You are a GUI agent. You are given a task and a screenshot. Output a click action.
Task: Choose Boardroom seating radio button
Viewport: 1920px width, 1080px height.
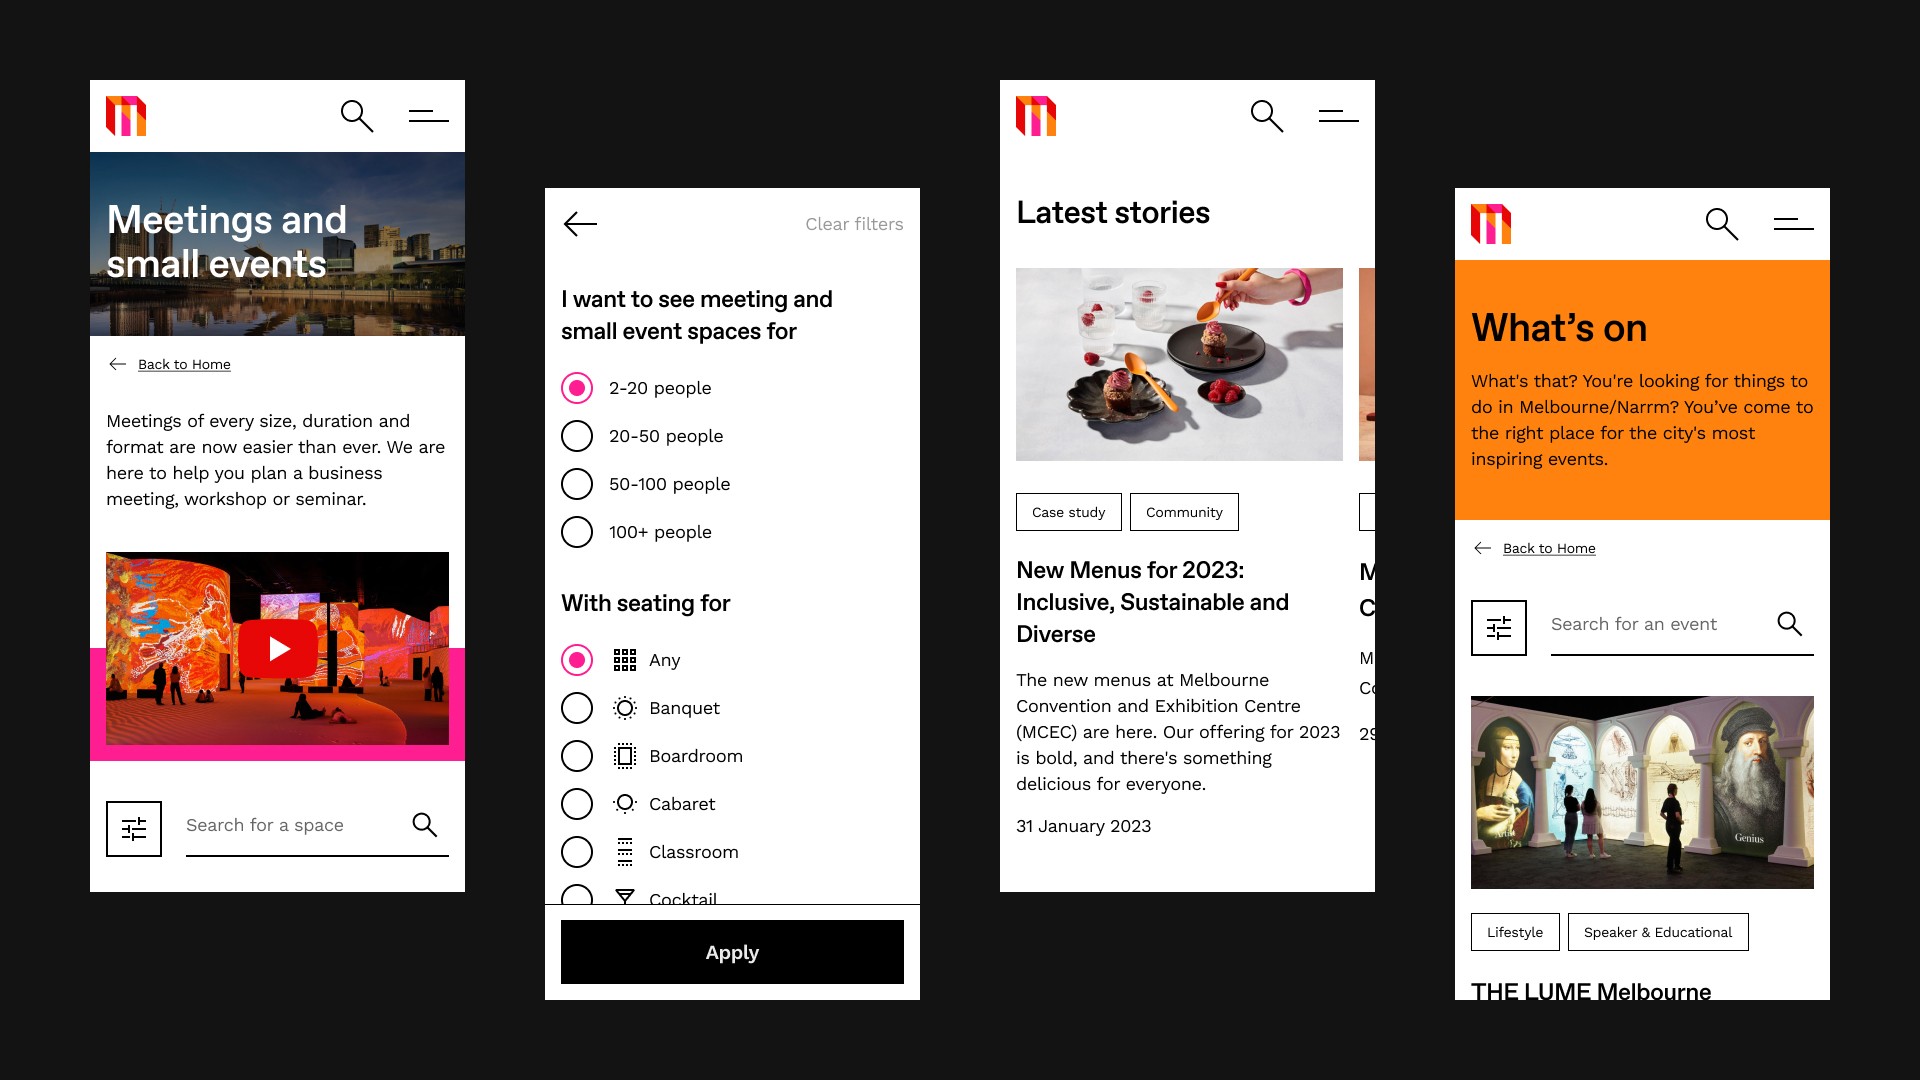pyautogui.click(x=577, y=756)
